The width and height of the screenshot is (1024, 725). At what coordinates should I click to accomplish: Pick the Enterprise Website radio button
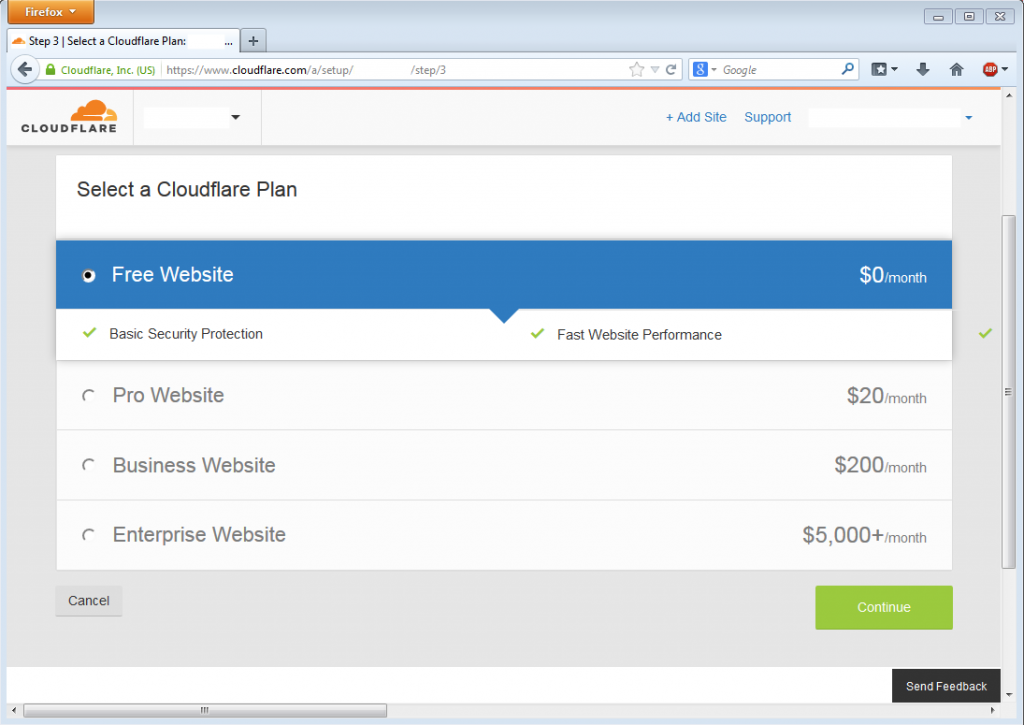tap(89, 536)
